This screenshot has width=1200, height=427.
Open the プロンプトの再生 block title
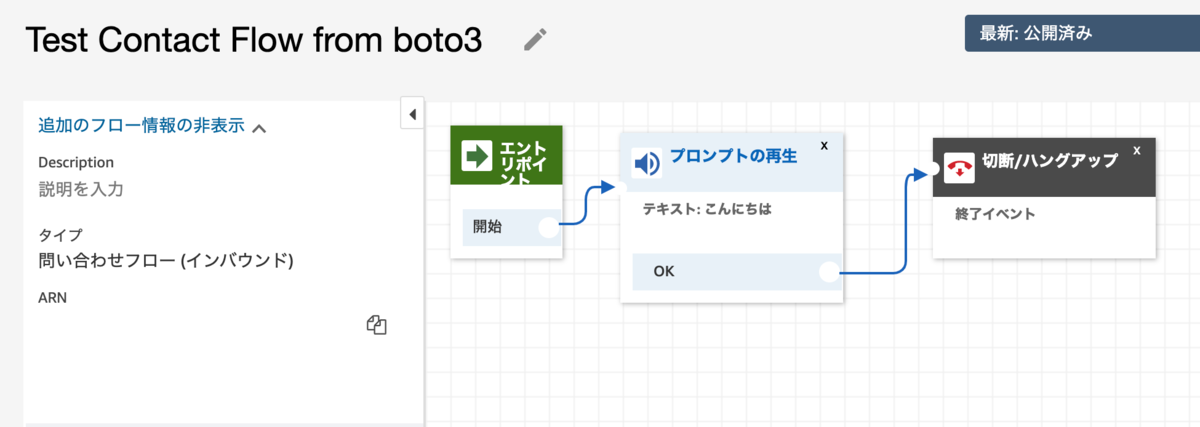733,156
